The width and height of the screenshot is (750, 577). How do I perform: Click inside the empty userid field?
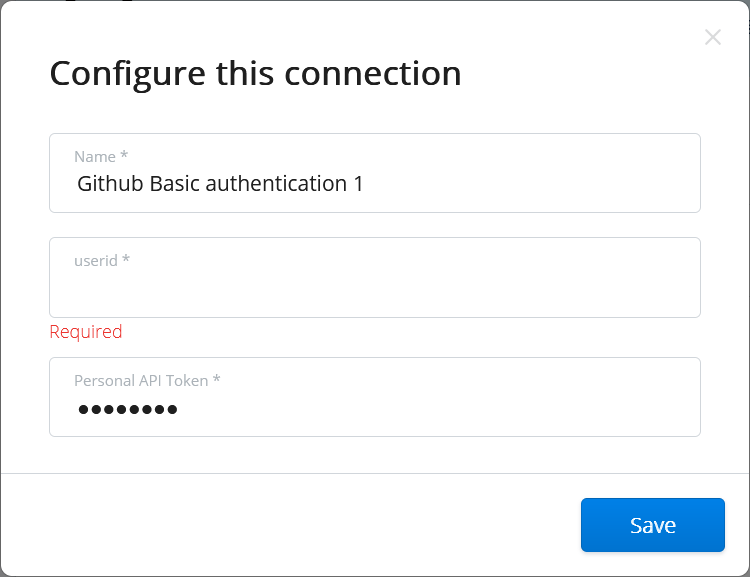pyautogui.click(x=374, y=288)
